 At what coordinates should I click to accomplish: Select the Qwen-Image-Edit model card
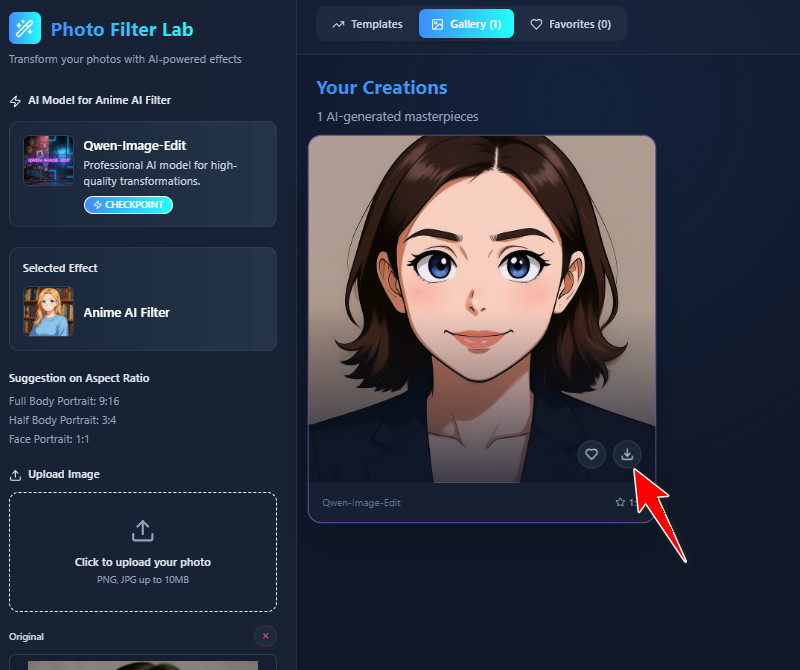coord(142,173)
